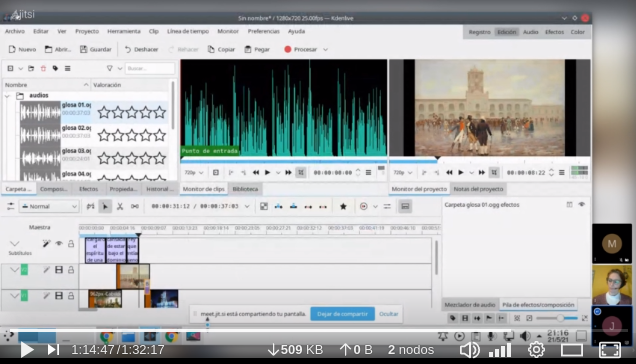Switch to the Mezclador de audio tab
636x364 pixels.
point(470,305)
